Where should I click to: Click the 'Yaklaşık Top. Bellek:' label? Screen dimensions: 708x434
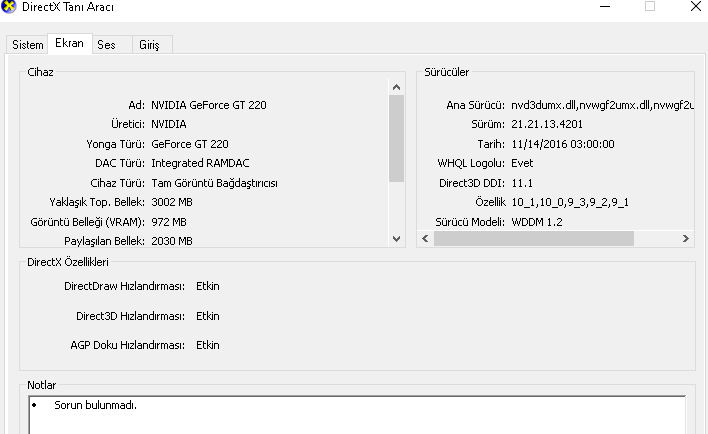coord(97,202)
